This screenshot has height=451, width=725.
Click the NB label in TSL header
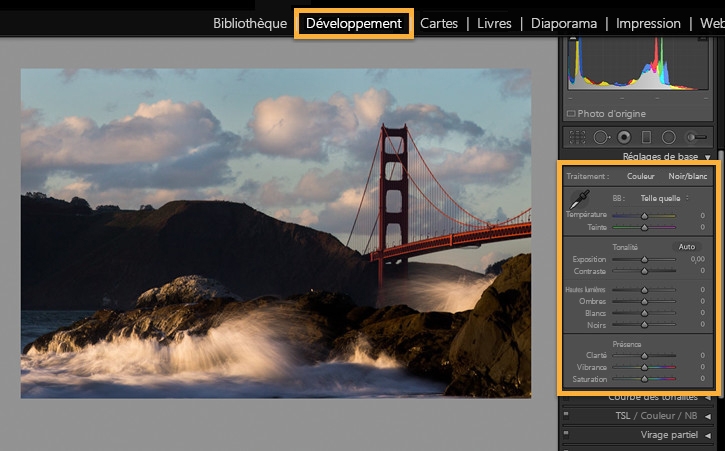point(691,416)
